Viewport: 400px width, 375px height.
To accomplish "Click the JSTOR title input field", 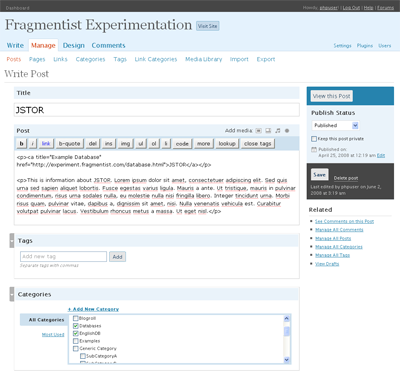I will [x=157, y=110].
